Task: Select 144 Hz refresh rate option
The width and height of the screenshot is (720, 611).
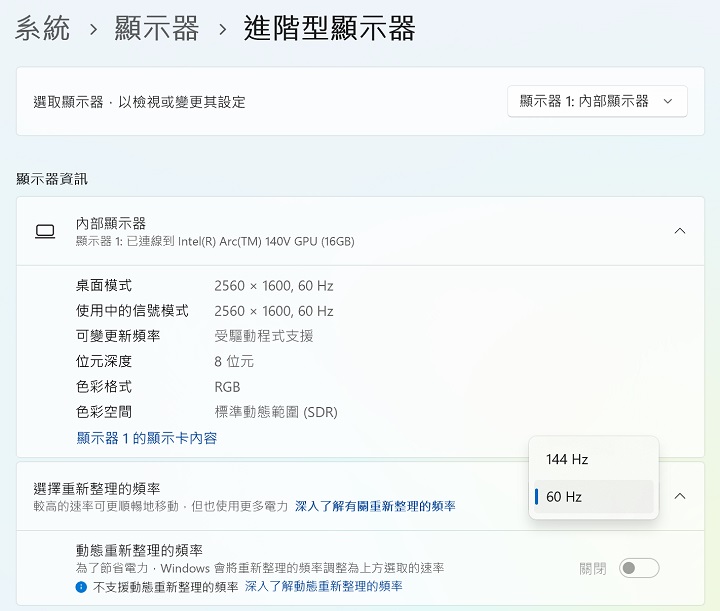Action: (x=593, y=459)
